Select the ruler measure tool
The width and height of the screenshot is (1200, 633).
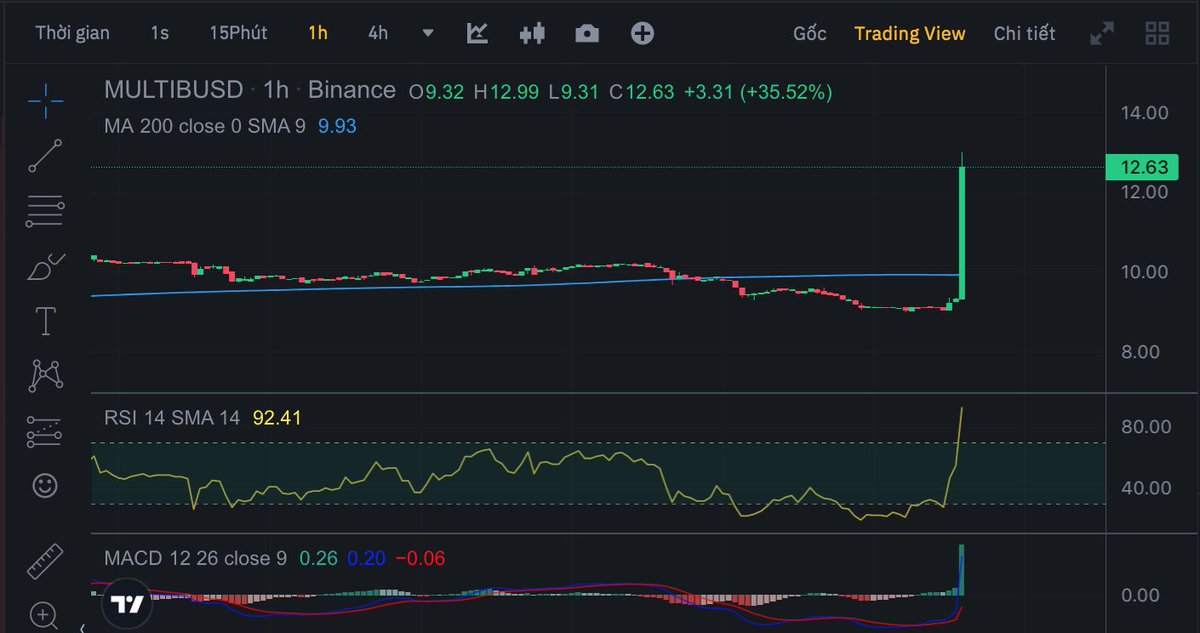[x=45, y=561]
